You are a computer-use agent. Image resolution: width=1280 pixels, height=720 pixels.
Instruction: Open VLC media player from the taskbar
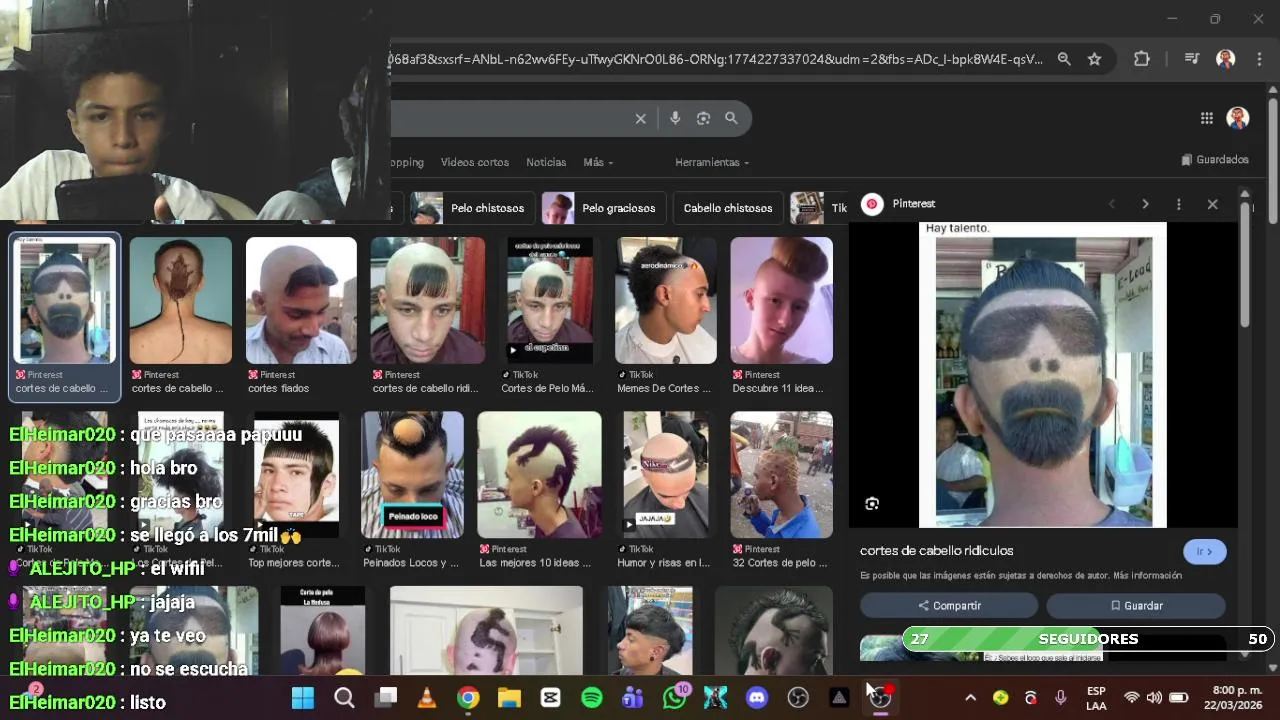(426, 697)
